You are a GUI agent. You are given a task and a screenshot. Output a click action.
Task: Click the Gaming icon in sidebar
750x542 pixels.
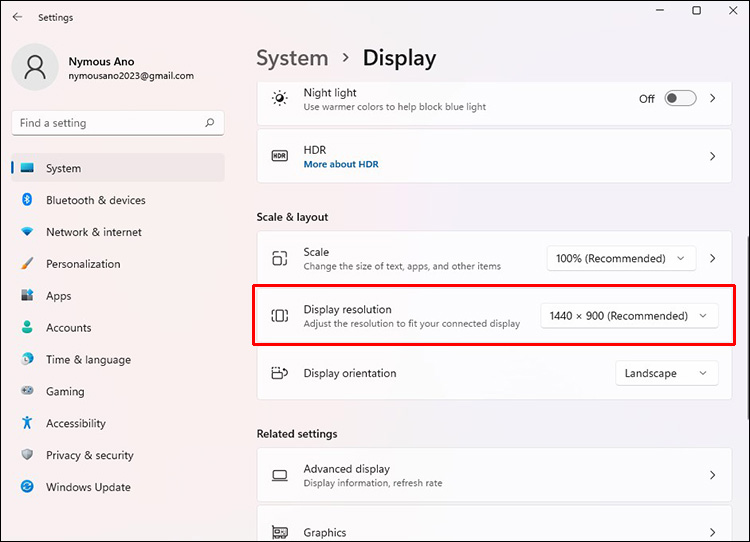click(27, 391)
